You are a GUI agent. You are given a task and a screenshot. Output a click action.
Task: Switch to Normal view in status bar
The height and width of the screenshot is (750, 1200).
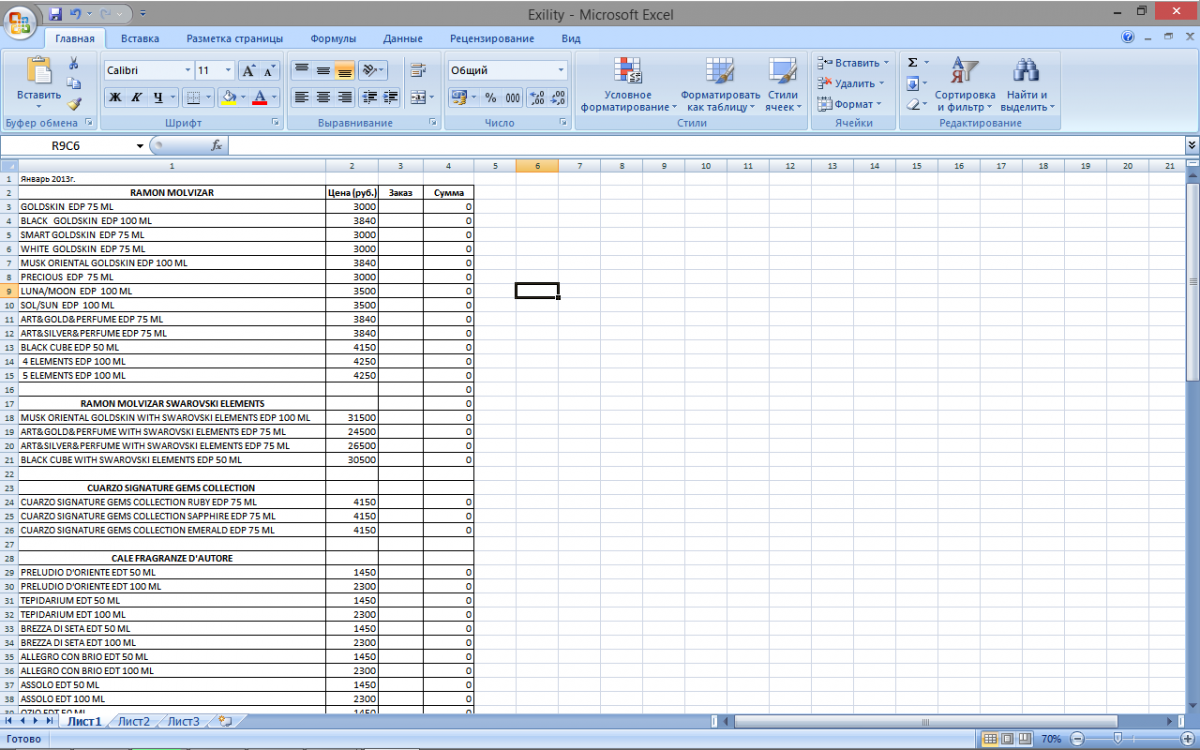(x=990, y=739)
